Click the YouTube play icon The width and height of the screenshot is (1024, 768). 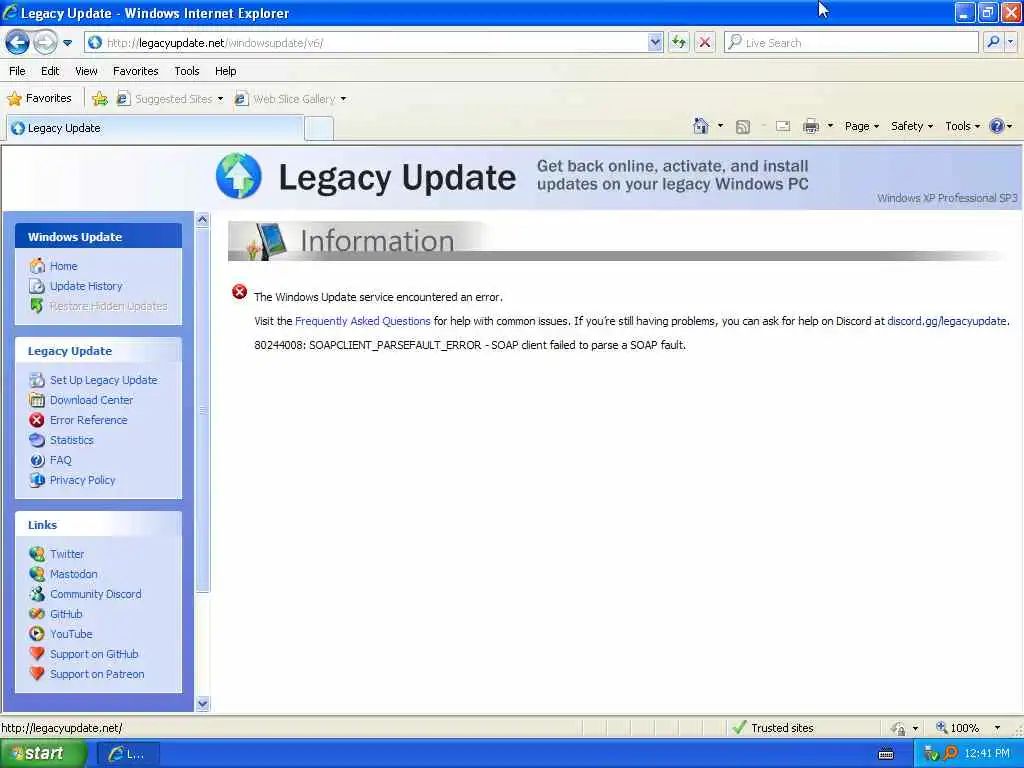tap(37, 634)
